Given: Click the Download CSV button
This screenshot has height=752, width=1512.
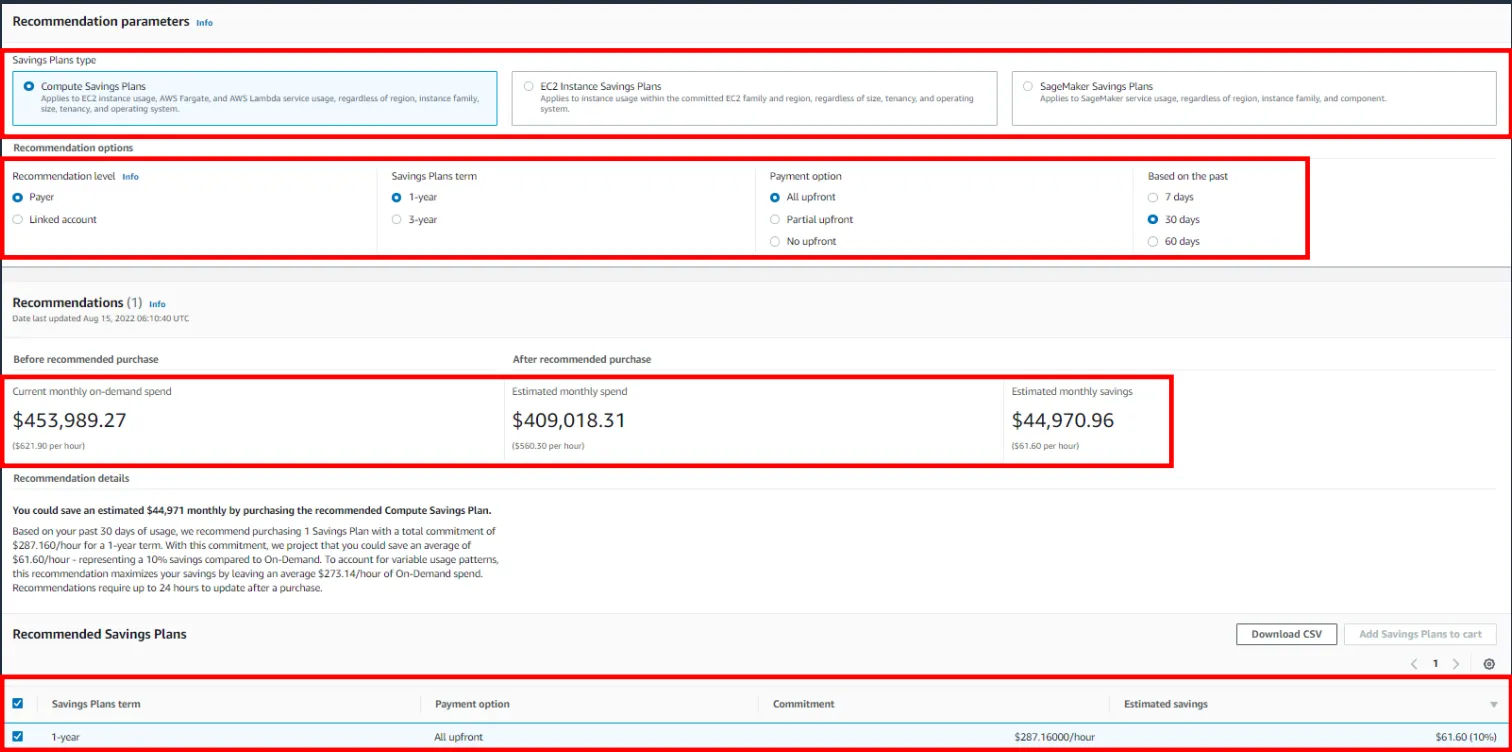Looking at the screenshot, I should coord(1286,633).
